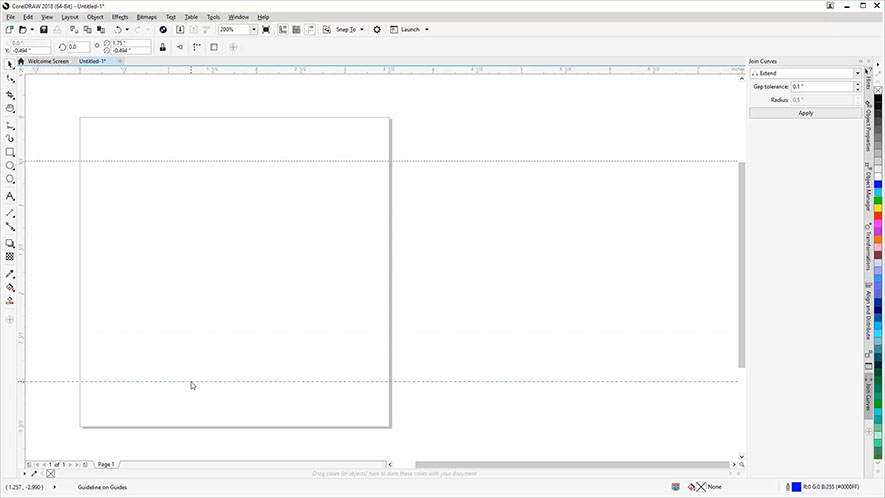Viewport: 885px width, 498px height.
Task: Toggle full-screen preview button
Action: coord(266,30)
